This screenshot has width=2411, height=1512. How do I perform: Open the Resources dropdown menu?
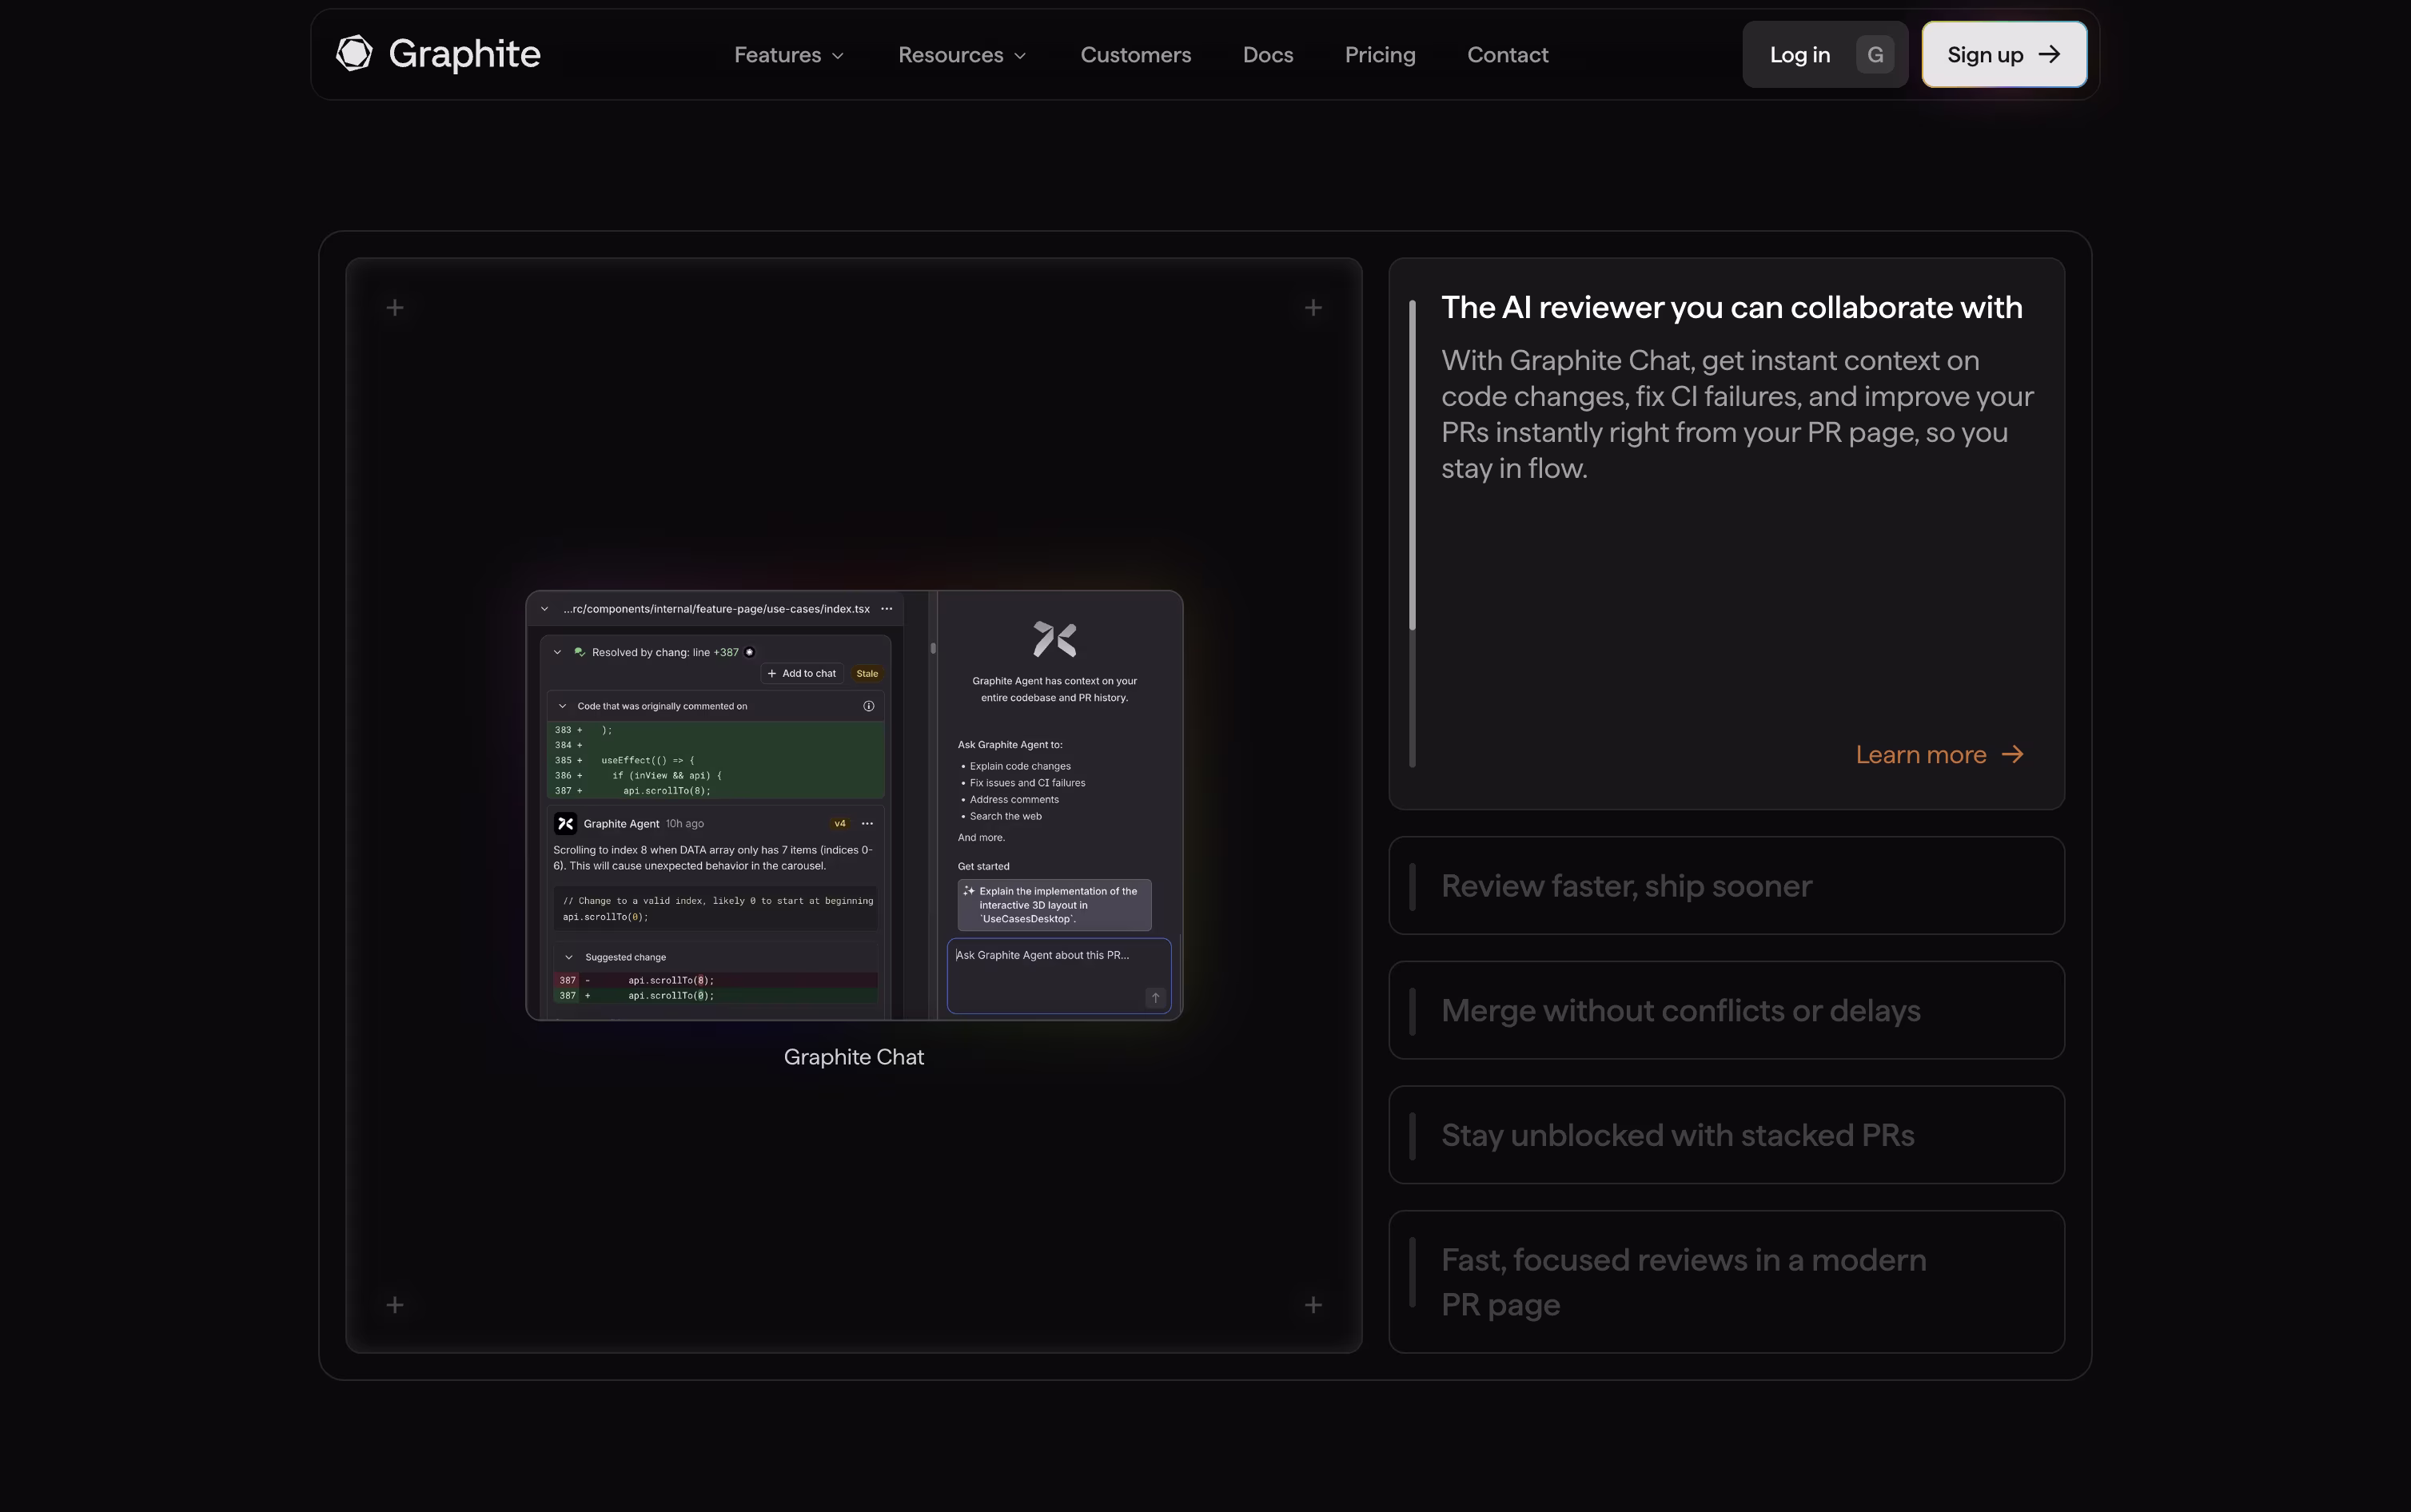[962, 55]
